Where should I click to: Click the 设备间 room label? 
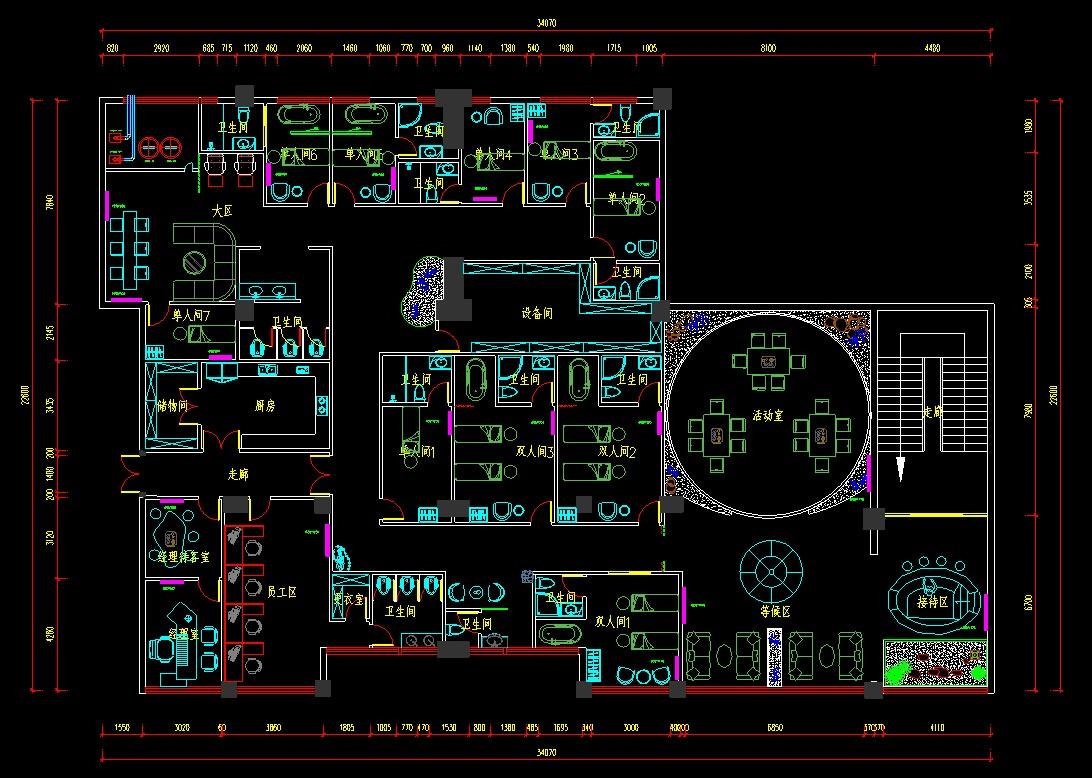pos(537,313)
